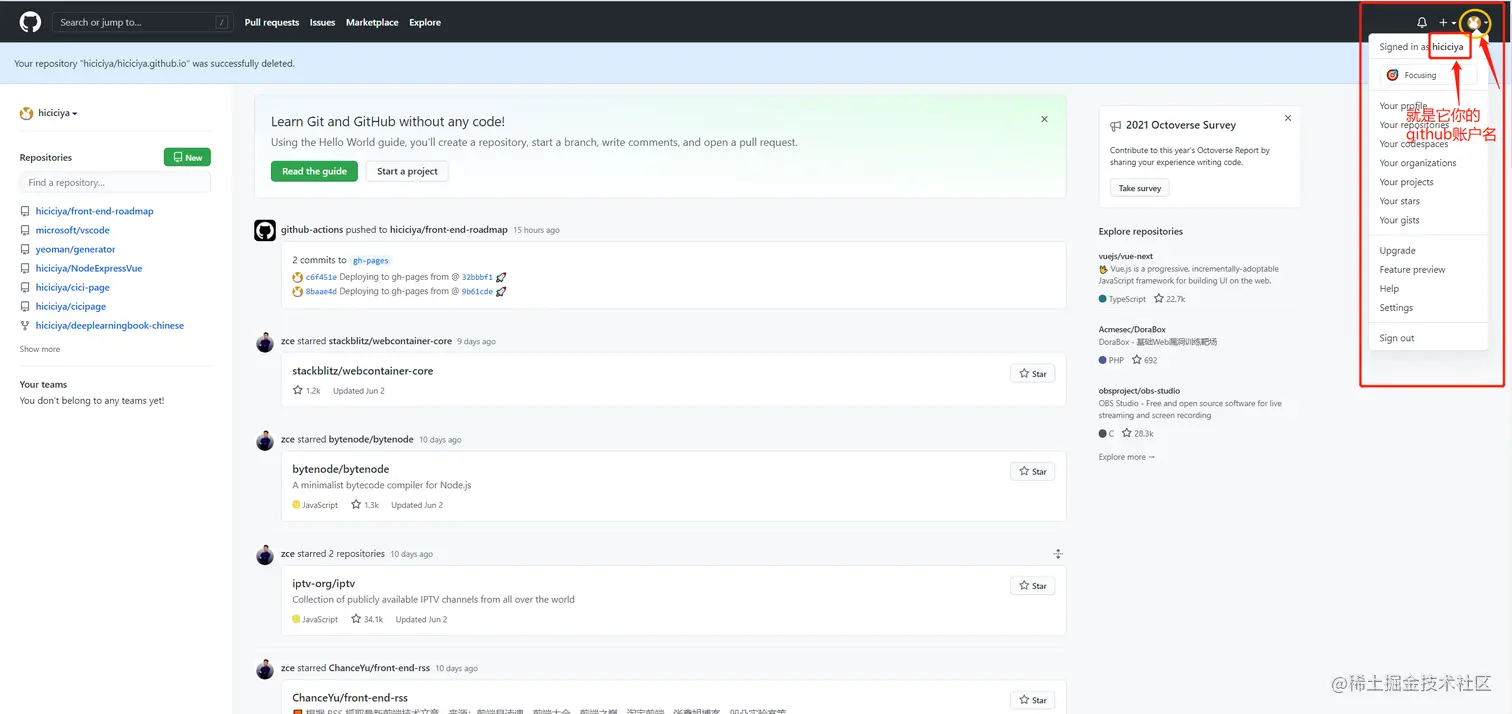The width and height of the screenshot is (1512, 714).
Task: Star stackblitz/webcontainer-core
Action: pyautogui.click(x=1033, y=373)
